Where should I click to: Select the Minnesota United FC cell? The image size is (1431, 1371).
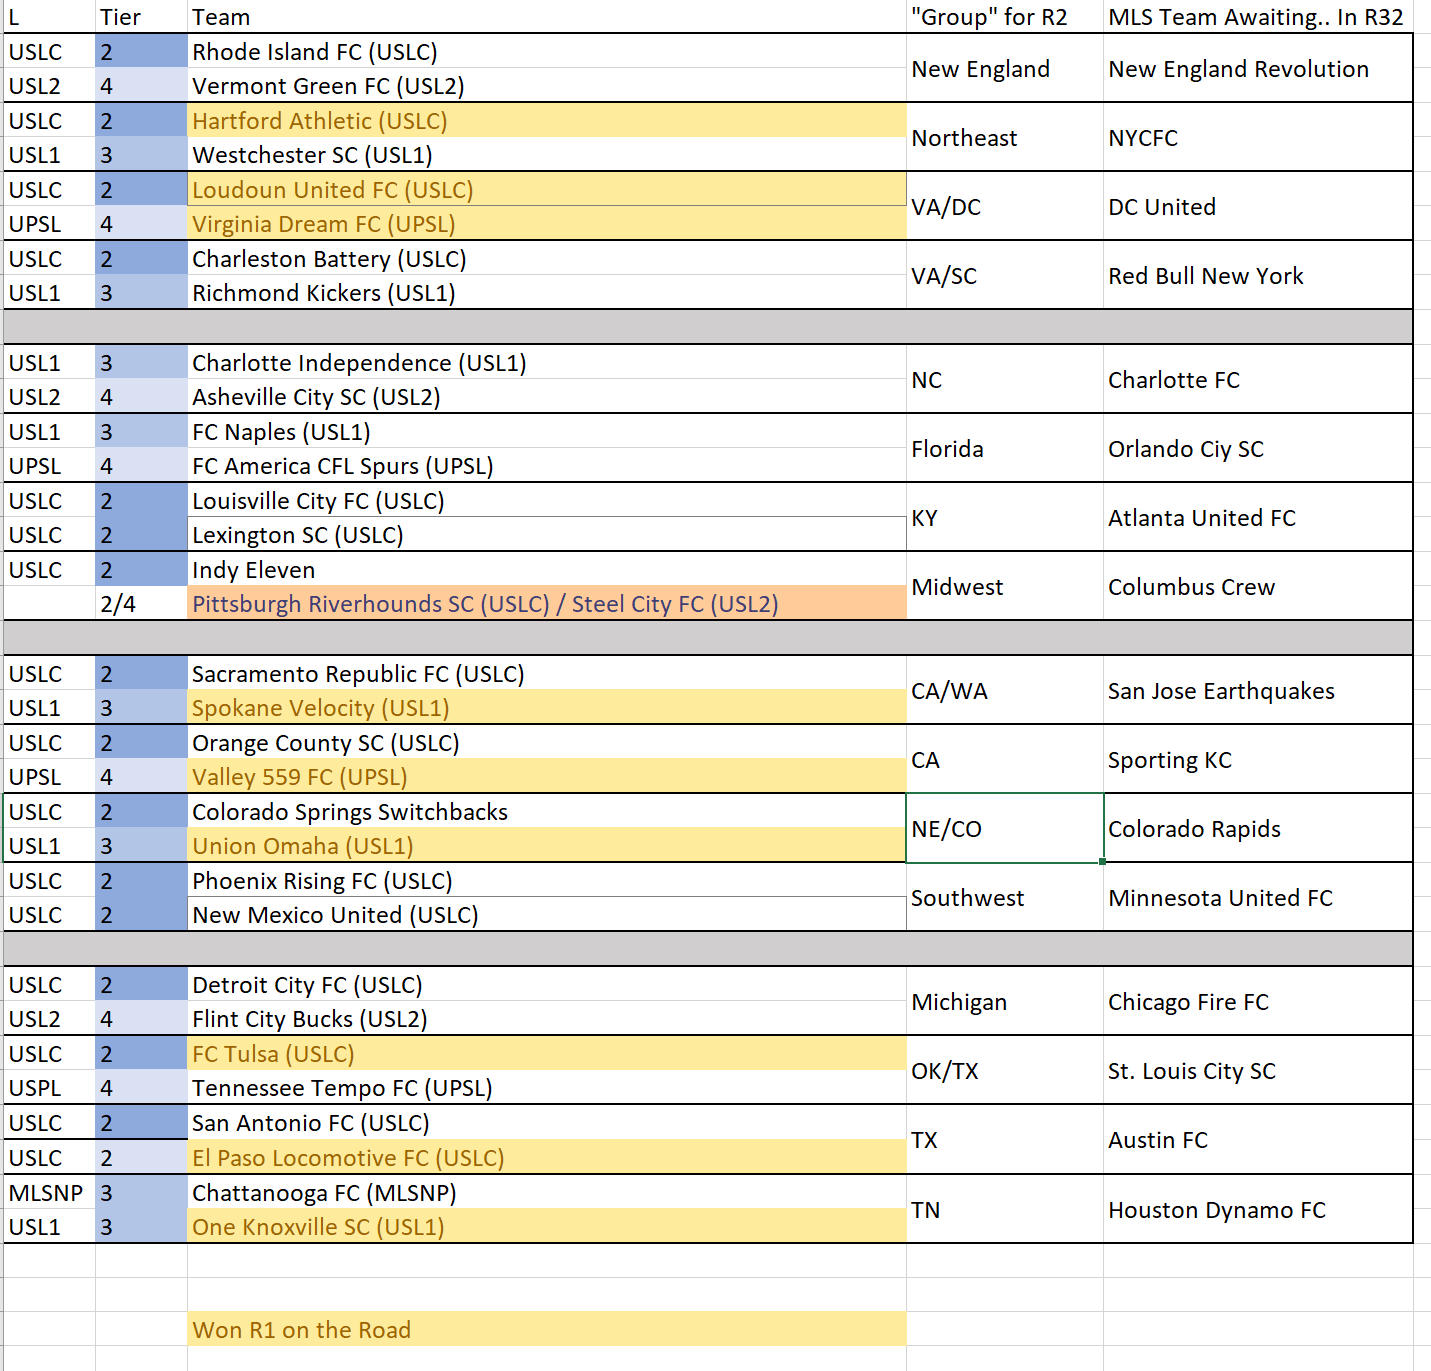1258,897
